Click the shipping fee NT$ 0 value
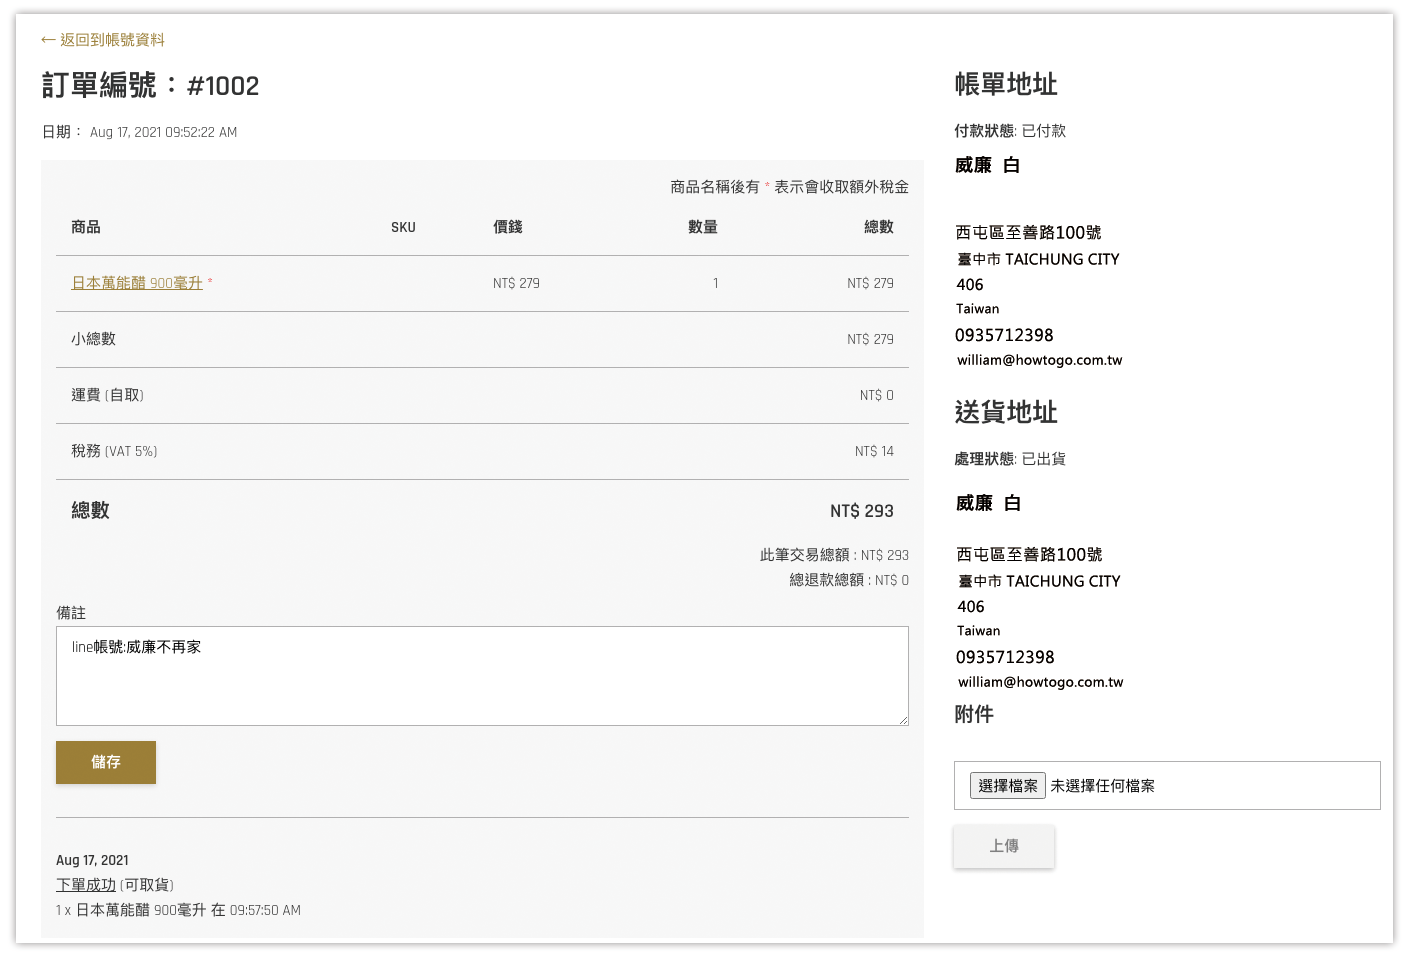 tap(877, 395)
